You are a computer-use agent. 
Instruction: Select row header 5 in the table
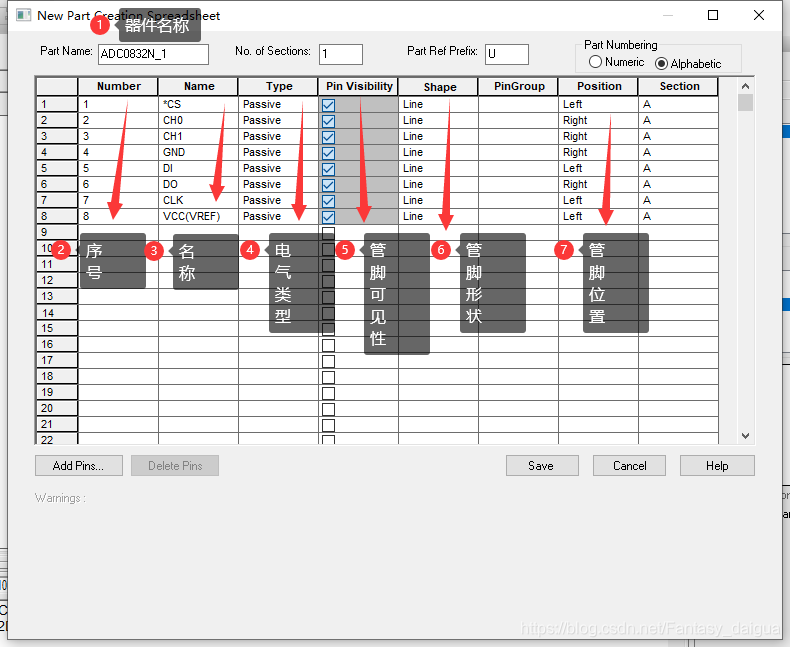(57, 168)
